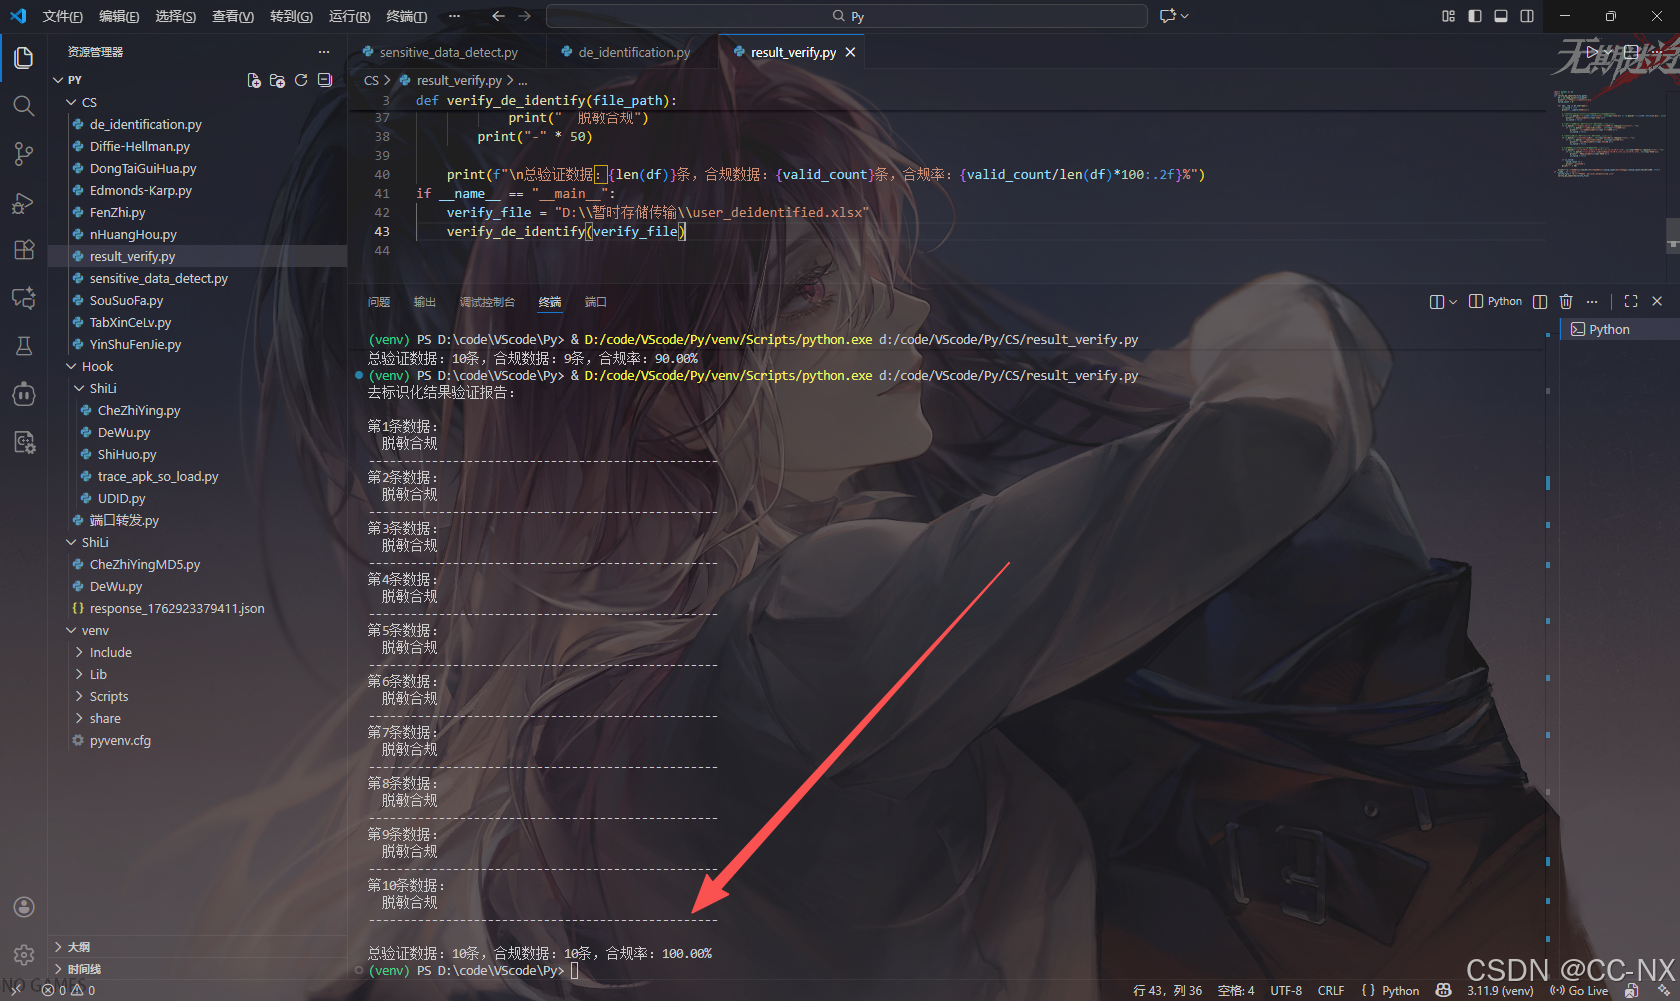Screen dimensions: 1680x1001
Task: Open the 文件(F) menu
Action: [x=62, y=16]
